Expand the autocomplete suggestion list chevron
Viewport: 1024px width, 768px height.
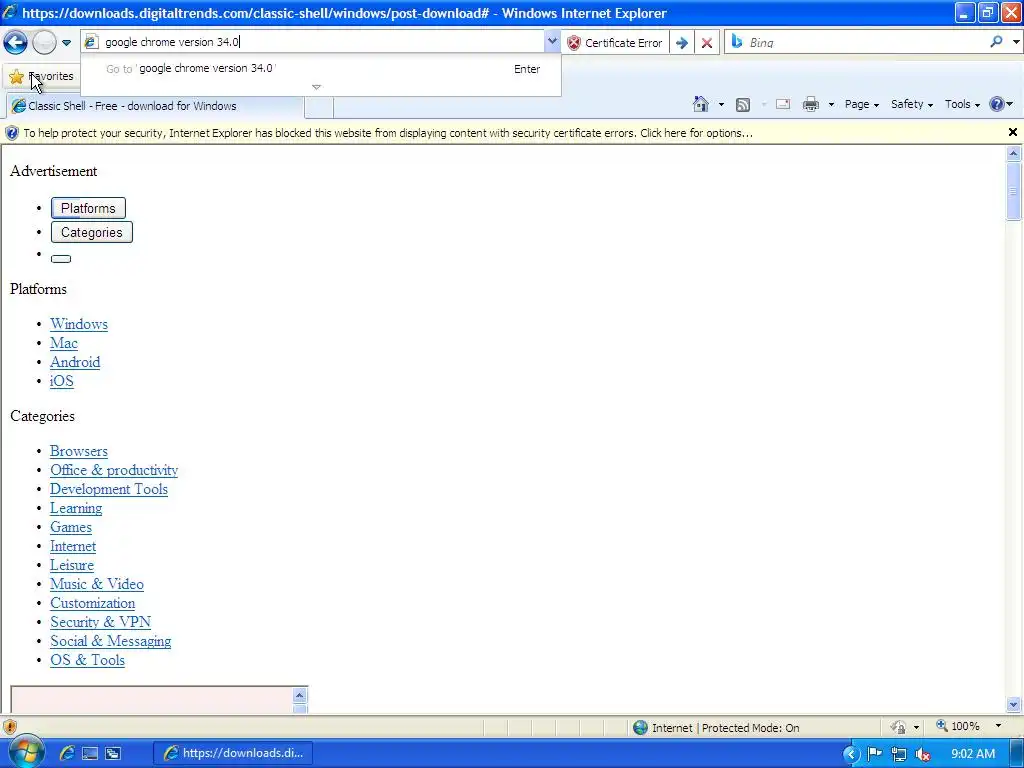(x=317, y=87)
